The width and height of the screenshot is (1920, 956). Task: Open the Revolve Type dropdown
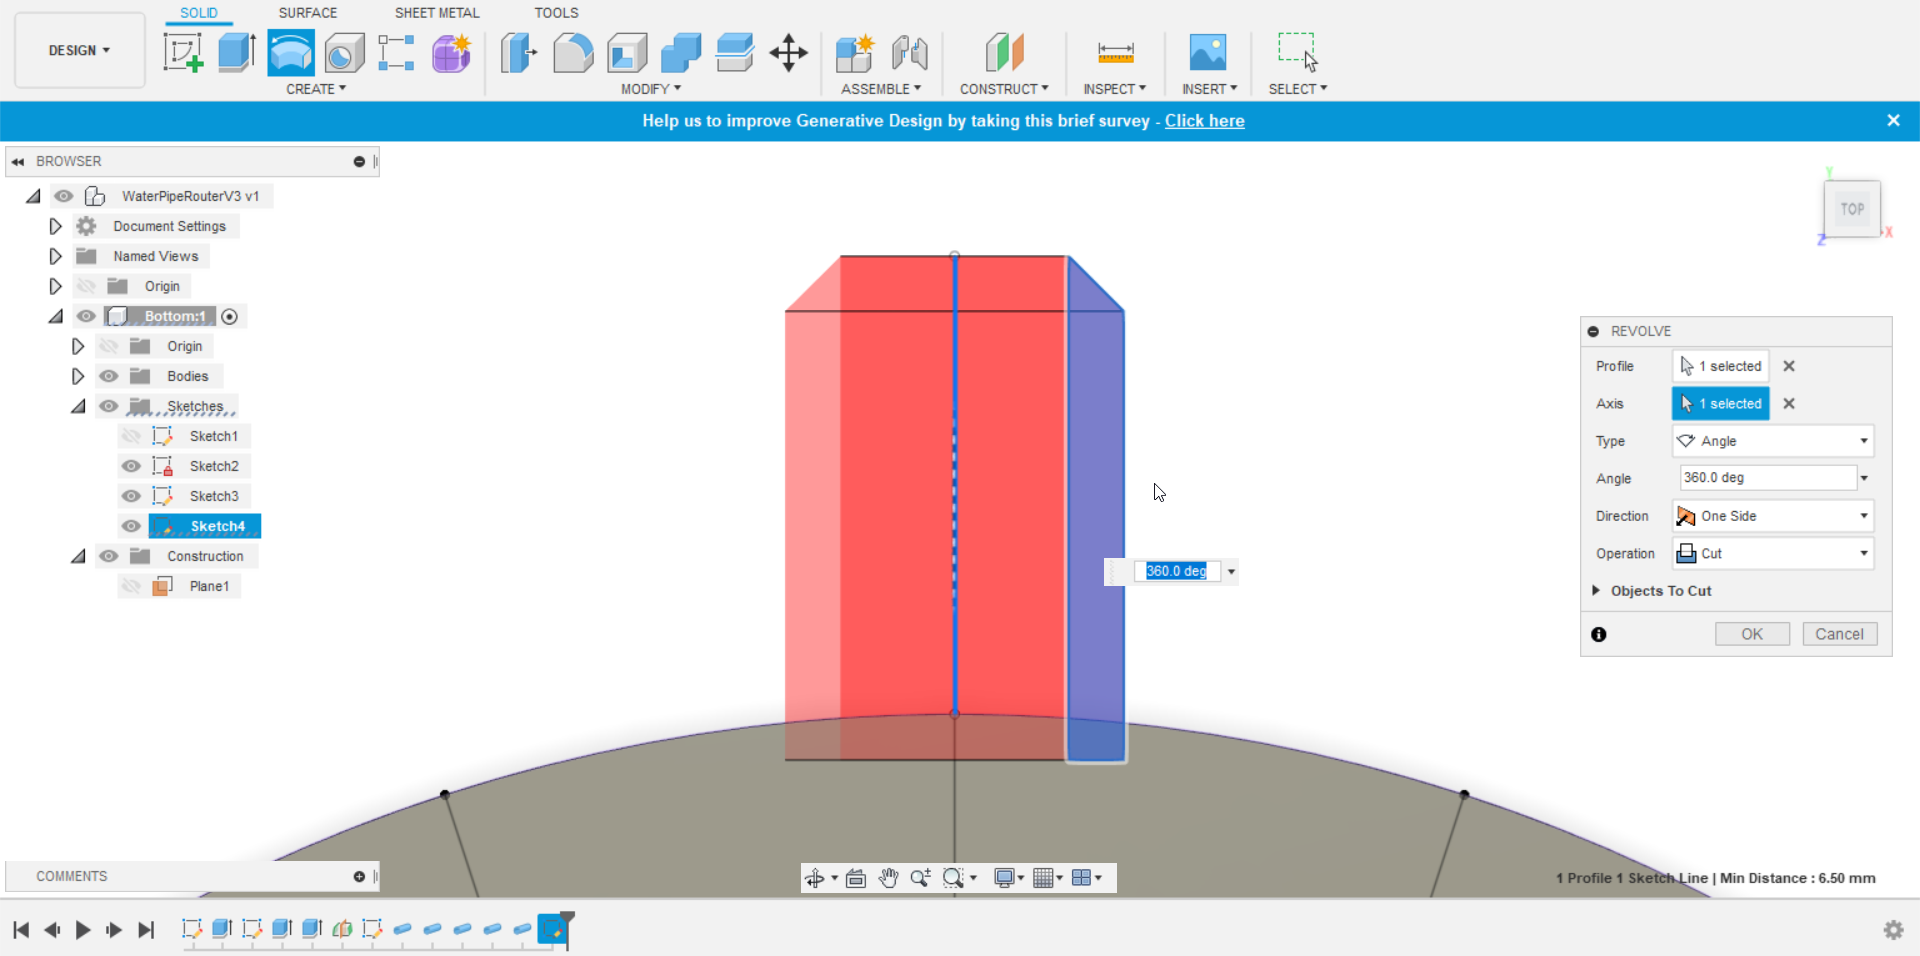(x=1773, y=441)
